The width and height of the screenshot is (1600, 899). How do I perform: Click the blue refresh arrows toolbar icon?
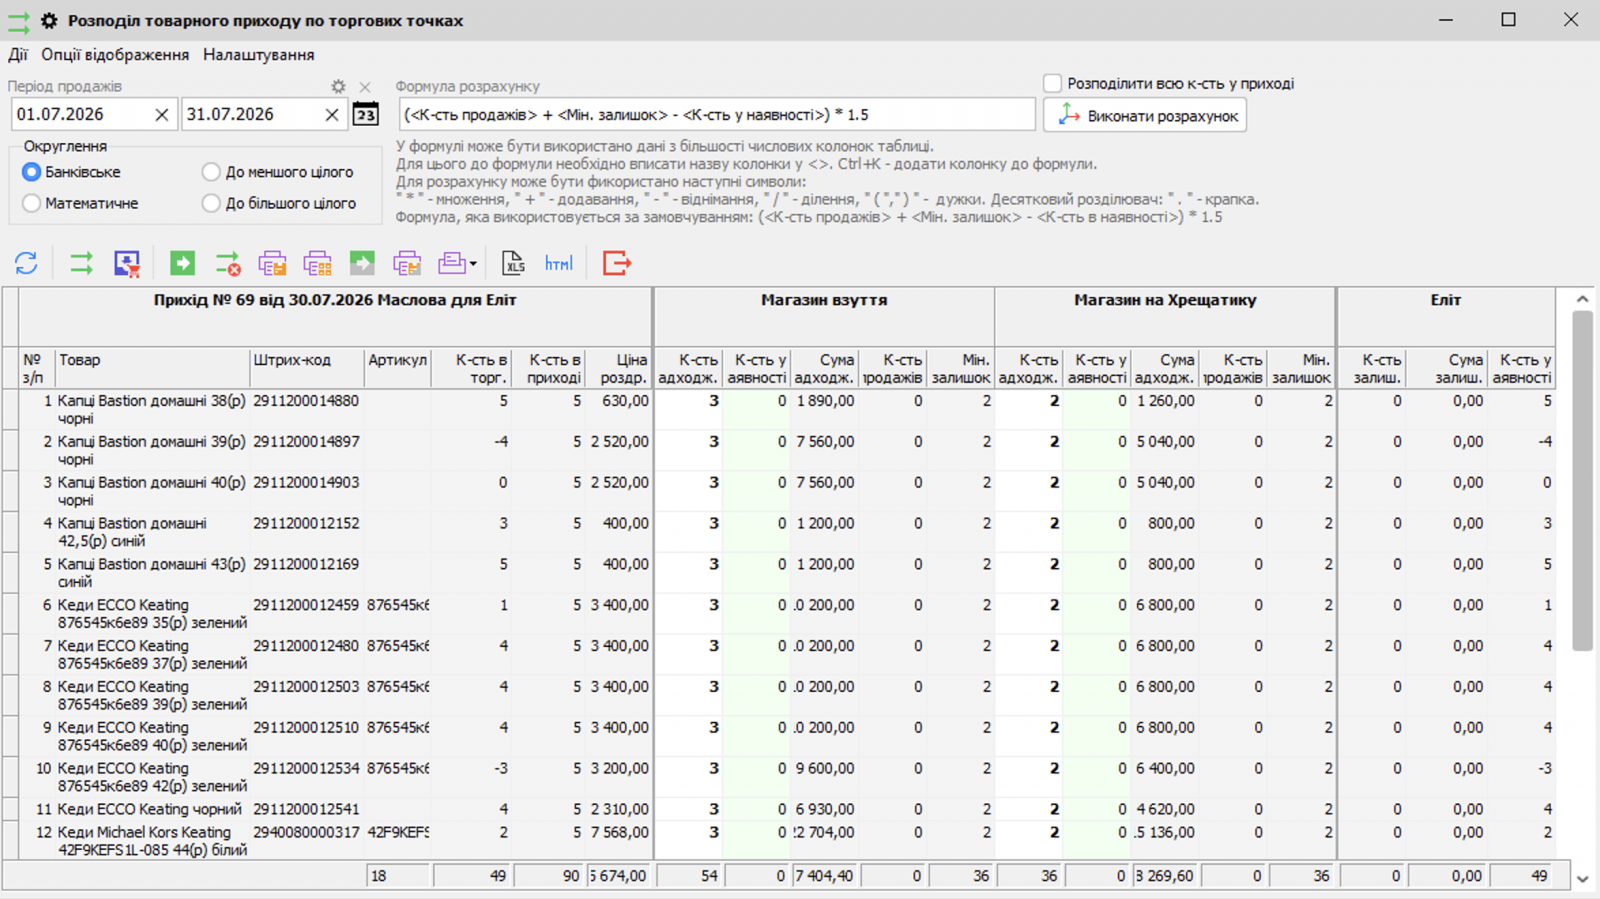26,263
